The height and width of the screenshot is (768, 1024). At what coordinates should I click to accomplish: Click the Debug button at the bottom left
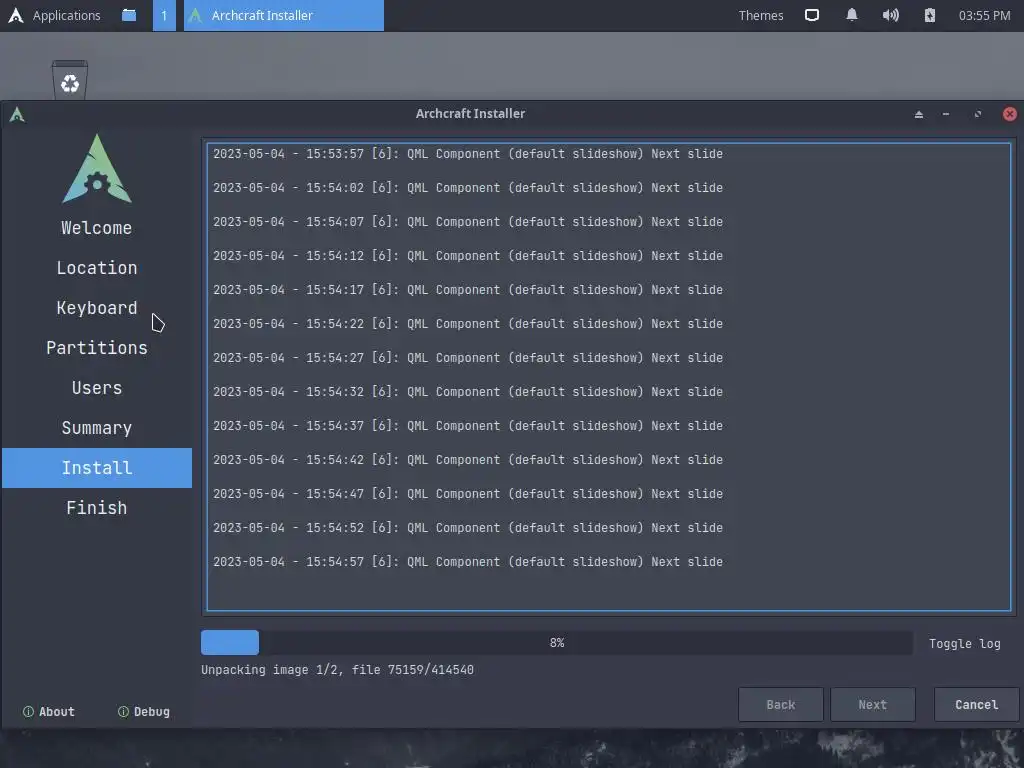[x=144, y=712]
